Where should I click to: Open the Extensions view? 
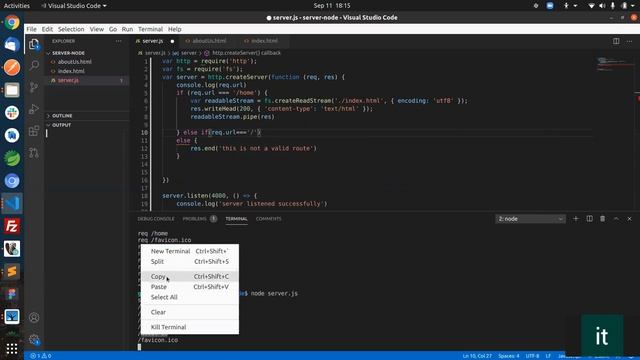point(34,131)
